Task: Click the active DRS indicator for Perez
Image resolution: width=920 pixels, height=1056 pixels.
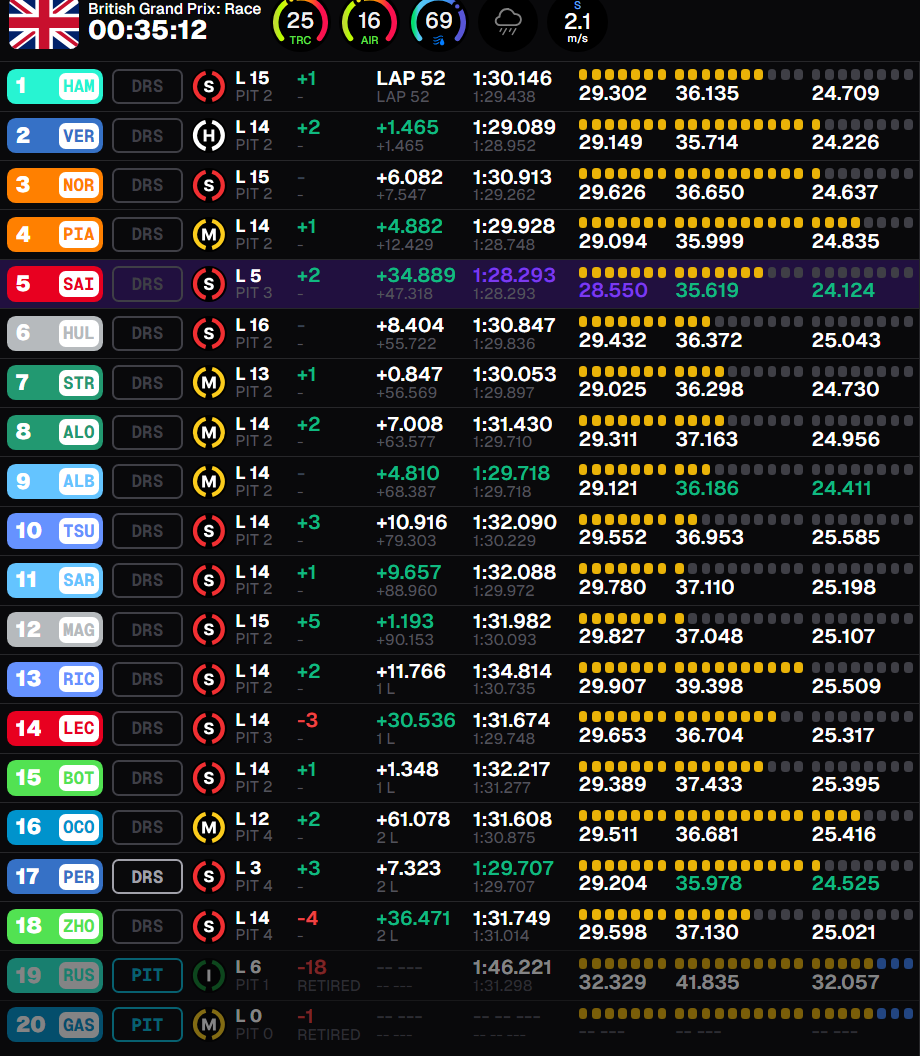Action: [x=147, y=876]
